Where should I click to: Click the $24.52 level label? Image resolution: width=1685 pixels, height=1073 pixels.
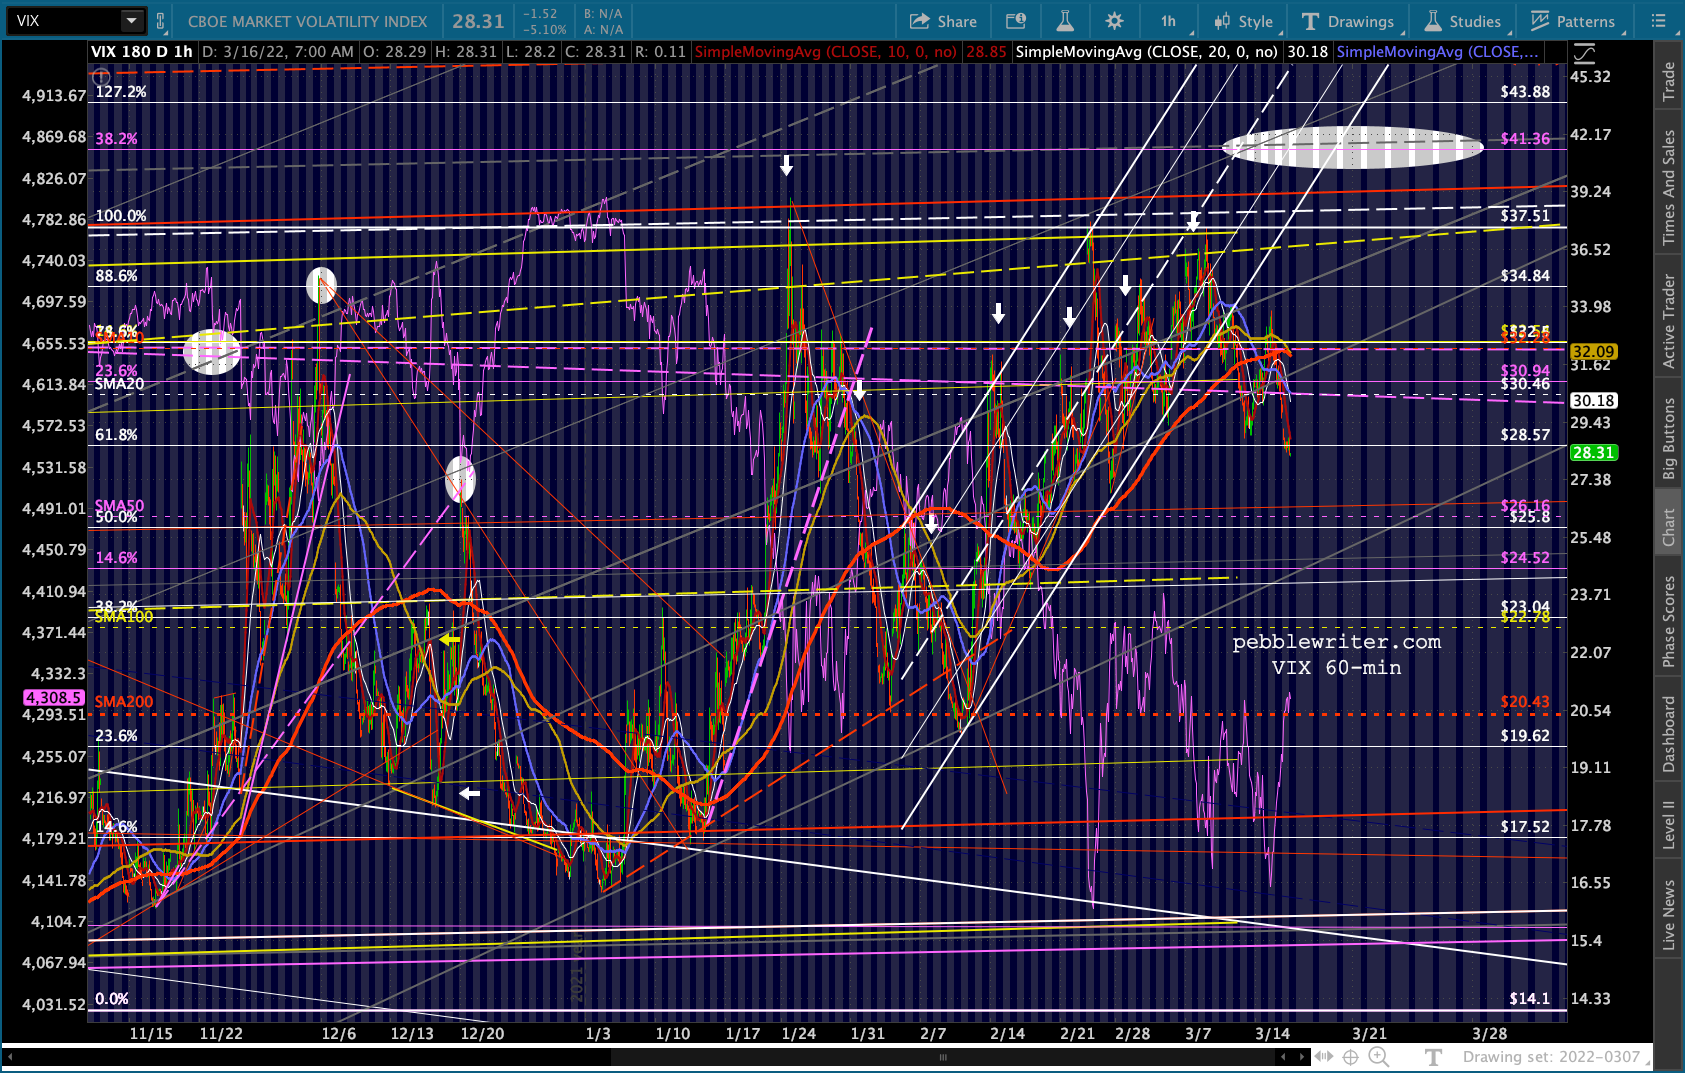pyautogui.click(x=1525, y=558)
